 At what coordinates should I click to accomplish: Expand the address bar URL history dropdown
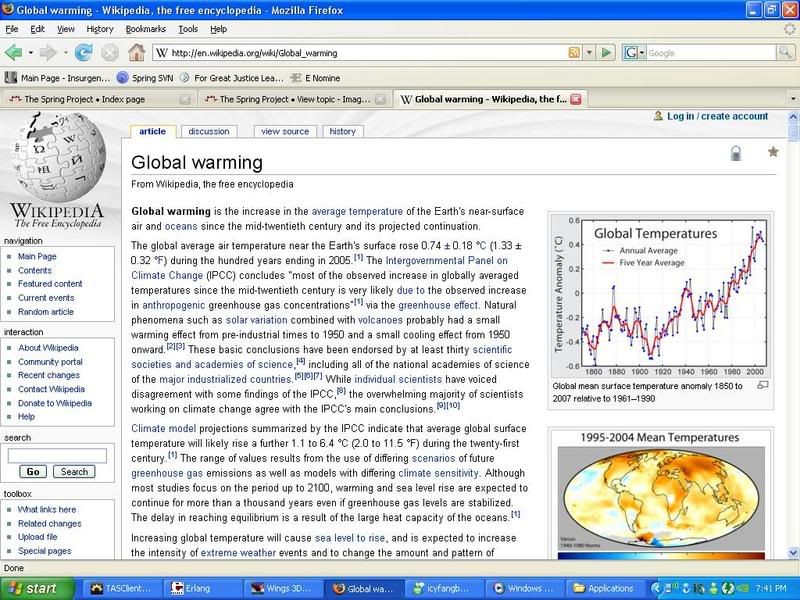[589, 53]
